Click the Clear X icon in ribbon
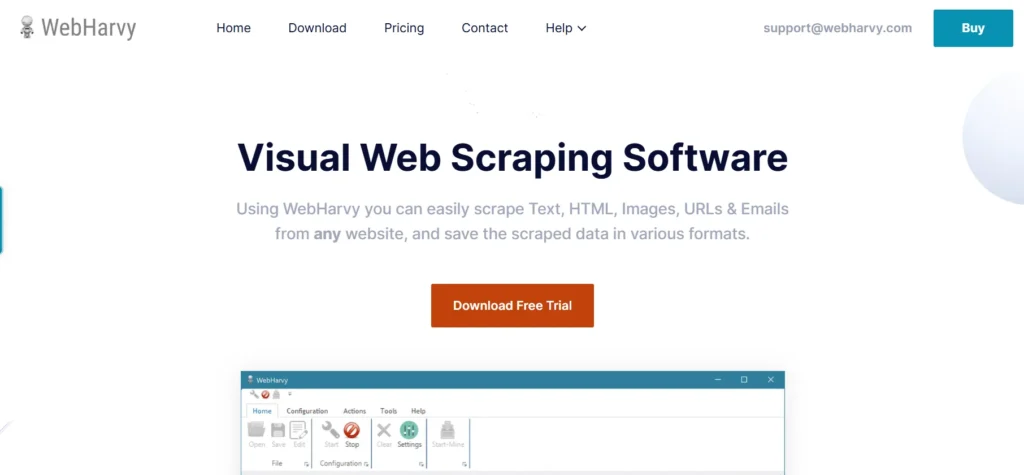This screenshot has height=475, width=1024. point(384,430)
